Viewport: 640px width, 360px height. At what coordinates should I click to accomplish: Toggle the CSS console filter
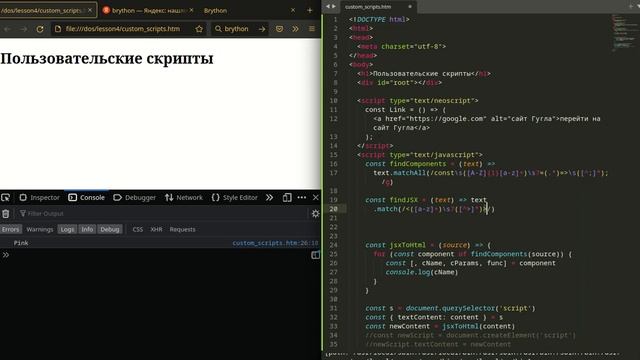138,229
